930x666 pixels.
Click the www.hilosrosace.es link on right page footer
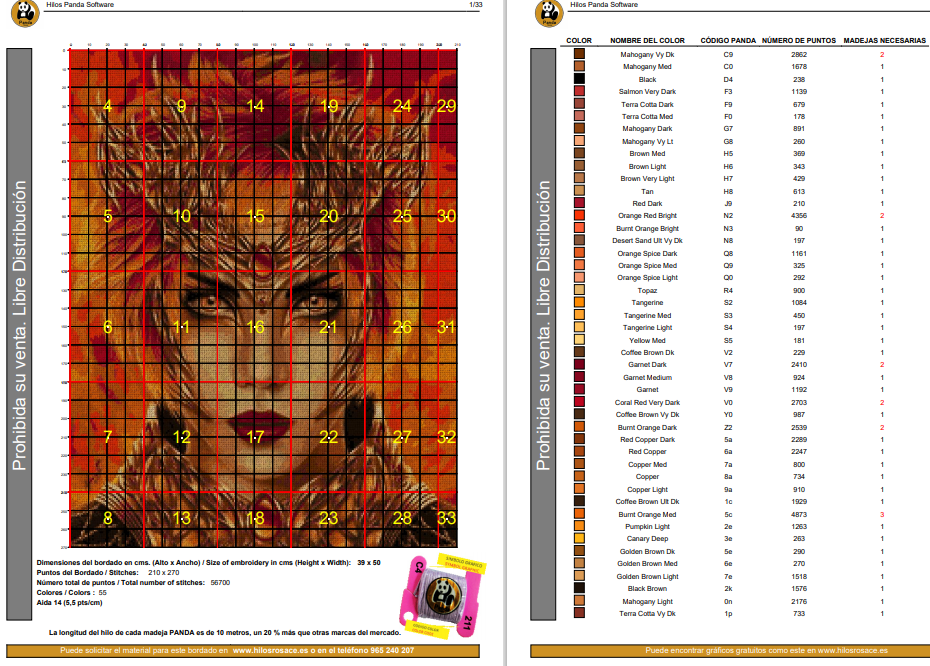coord(852,650)
